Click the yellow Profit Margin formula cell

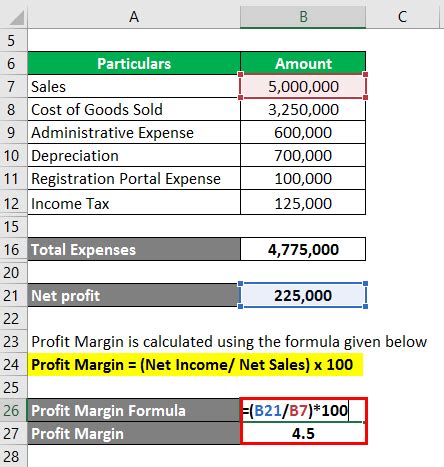point(195,365)
